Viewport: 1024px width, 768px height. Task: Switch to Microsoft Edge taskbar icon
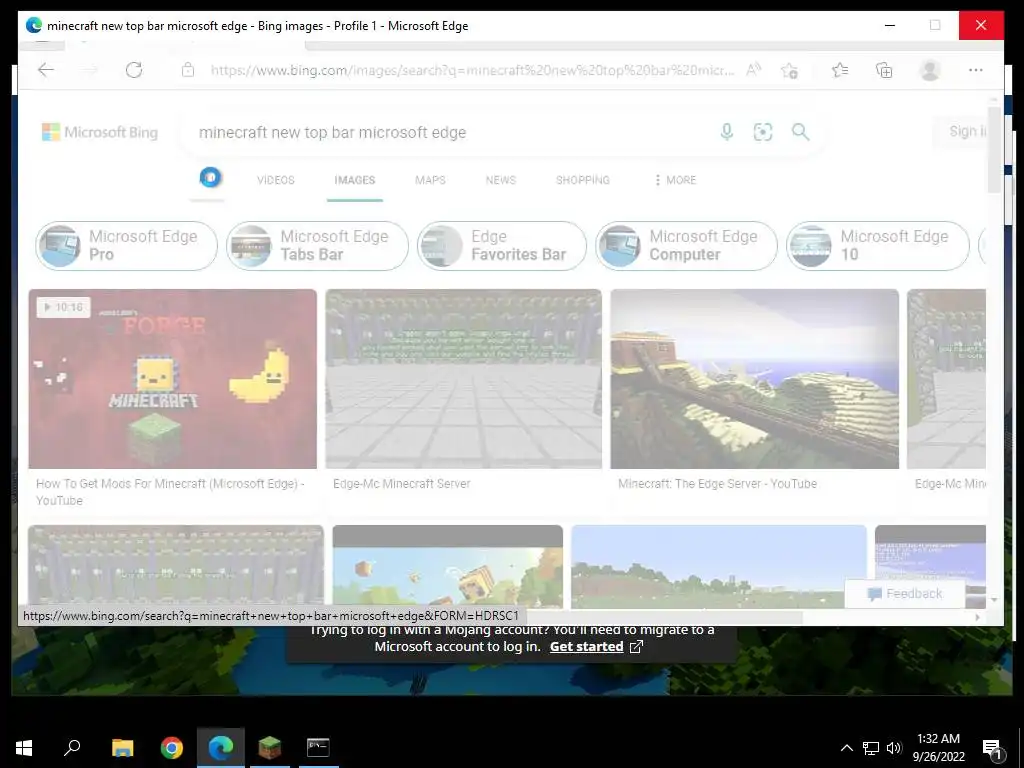tap(221, 748)
